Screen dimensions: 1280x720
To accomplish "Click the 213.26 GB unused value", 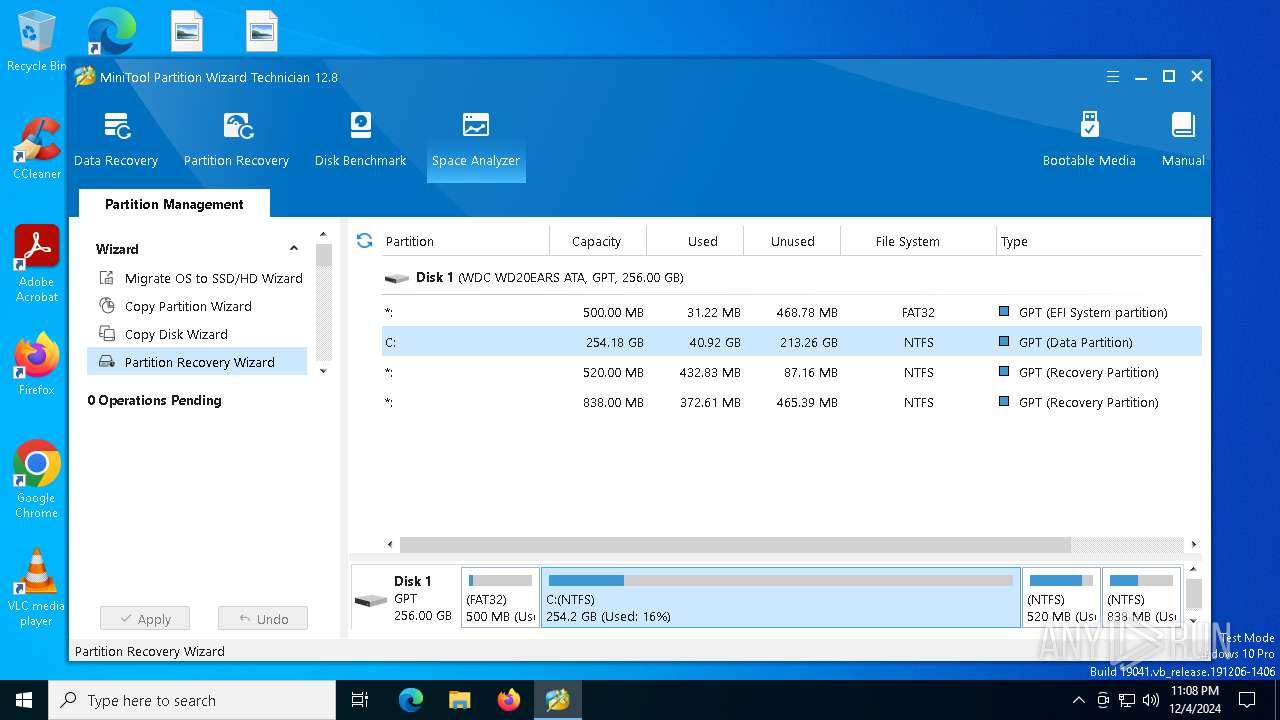I will pos(808,342).
